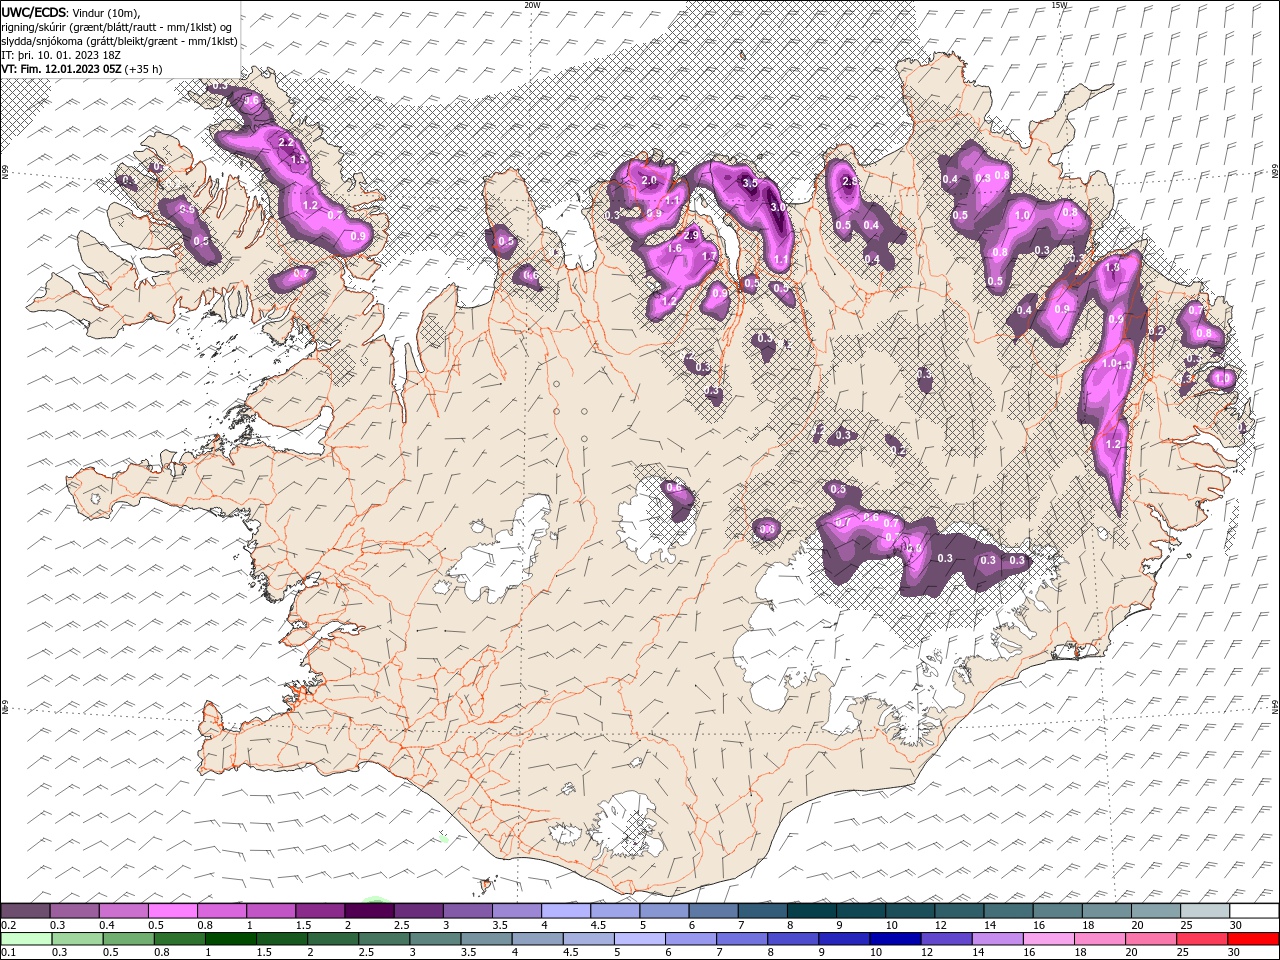Screen dimensions: 1280x960
Task: Click the 0.1 label in the green legend row
Action: pyautogui.click(x=7, y=953)
